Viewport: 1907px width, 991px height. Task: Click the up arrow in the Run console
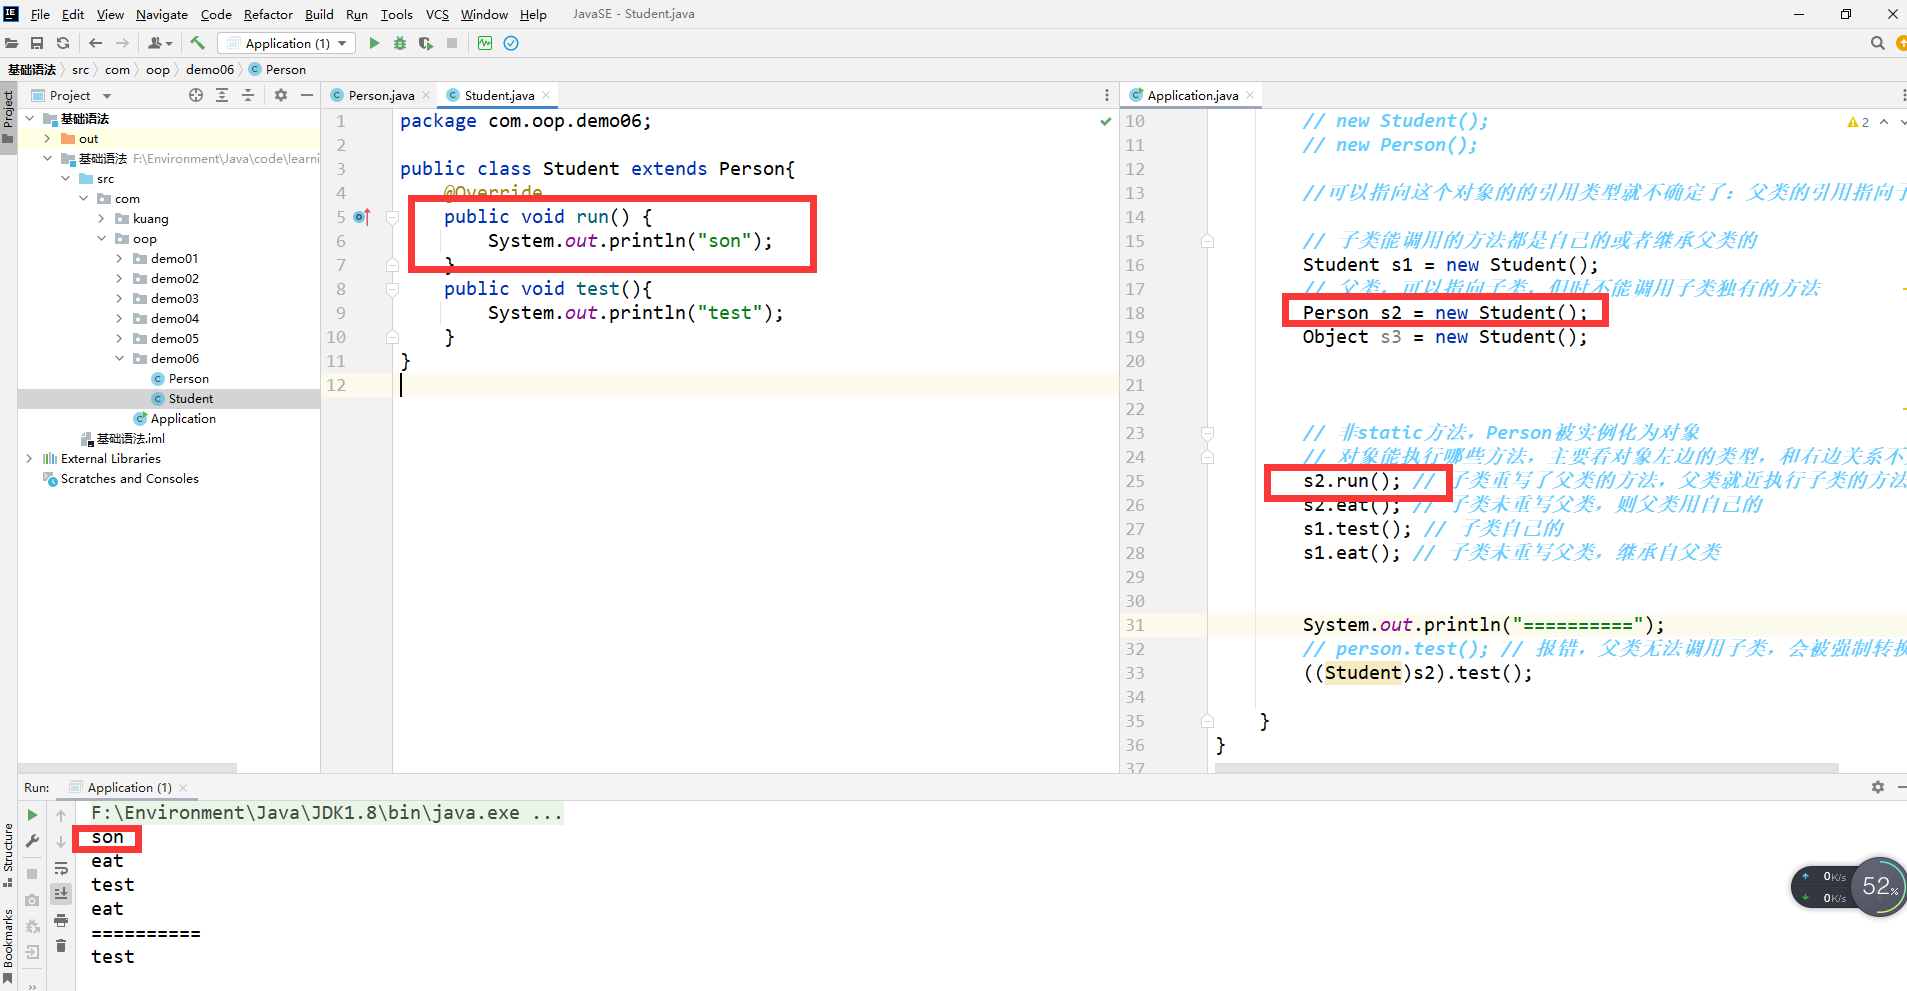click(x=61, y=815)
